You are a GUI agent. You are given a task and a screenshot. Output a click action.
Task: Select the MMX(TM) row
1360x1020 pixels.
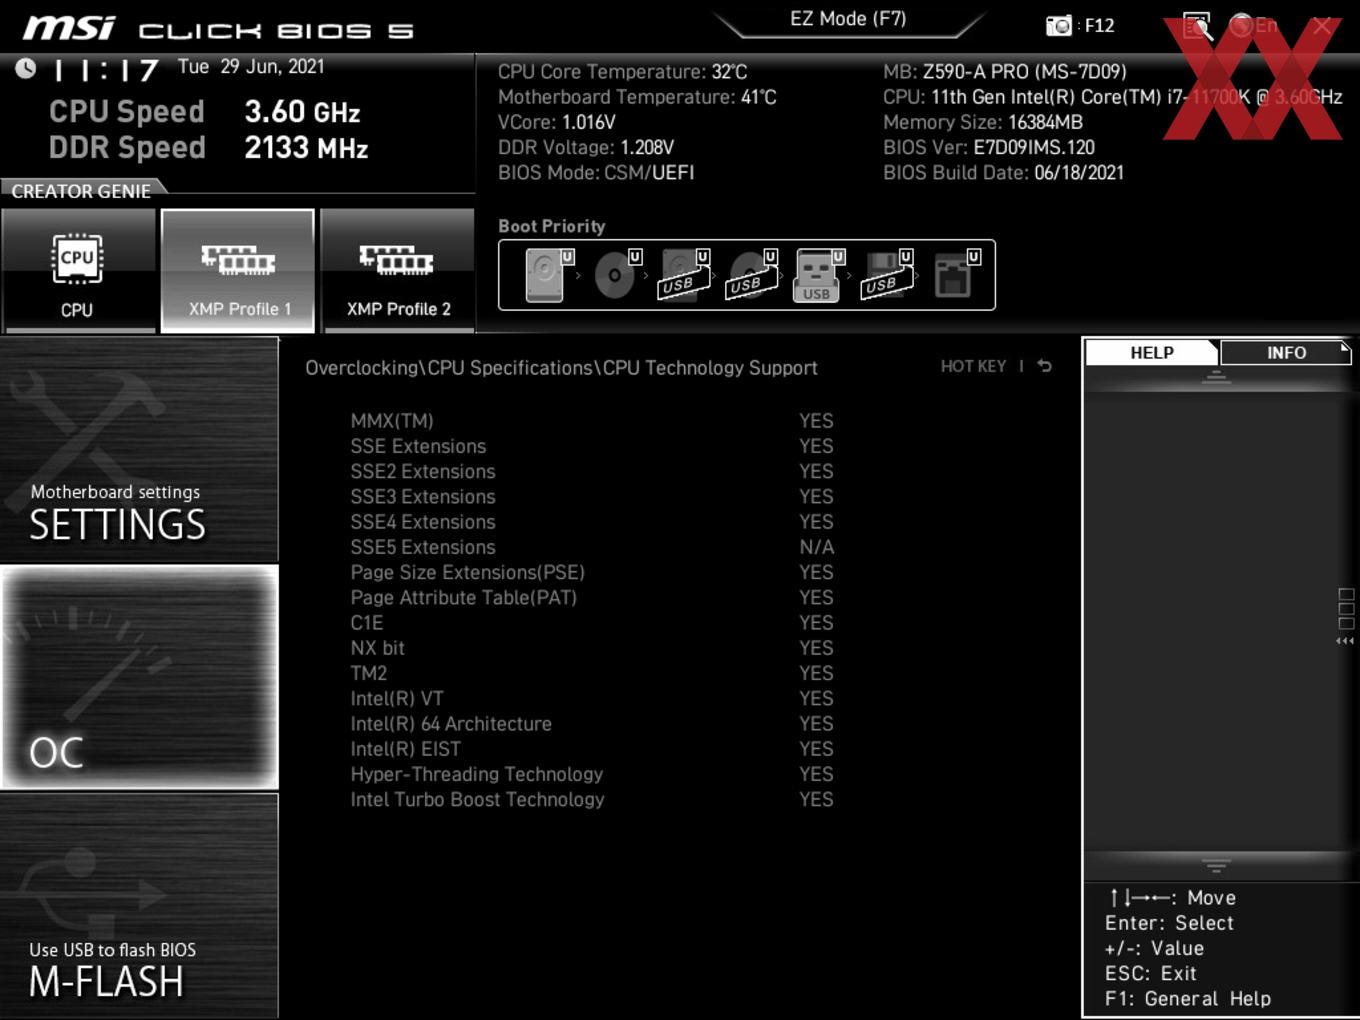point(592,421)
